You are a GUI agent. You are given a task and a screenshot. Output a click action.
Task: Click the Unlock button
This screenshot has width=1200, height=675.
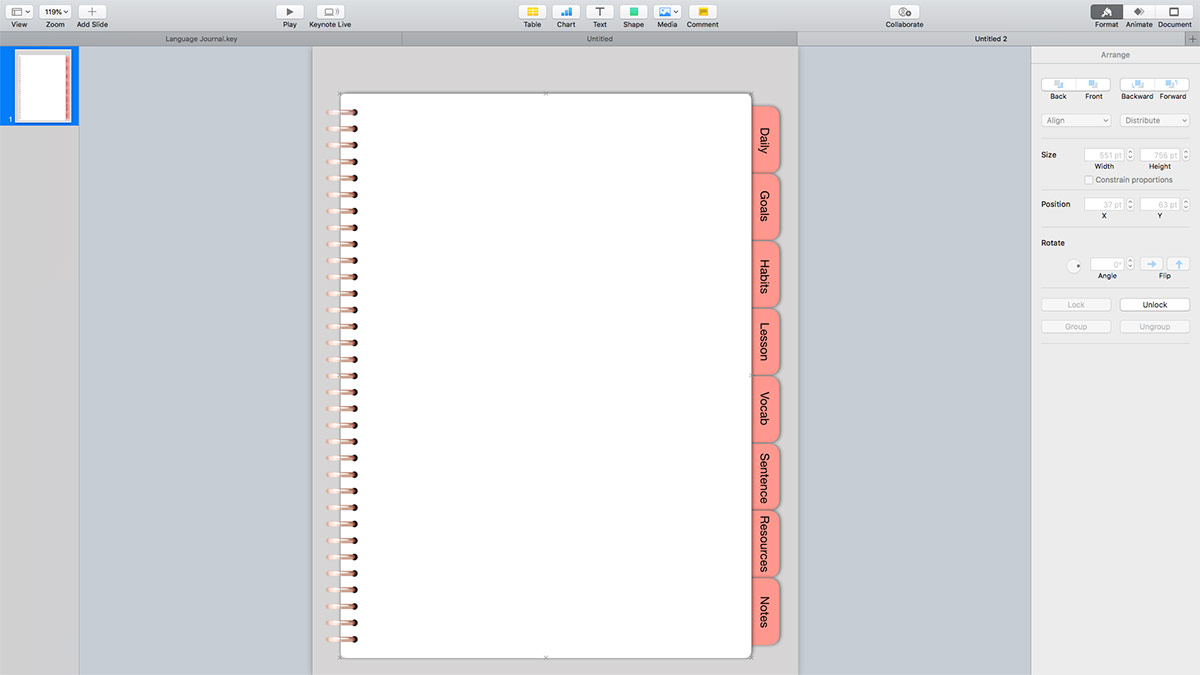pos(1155,305)
